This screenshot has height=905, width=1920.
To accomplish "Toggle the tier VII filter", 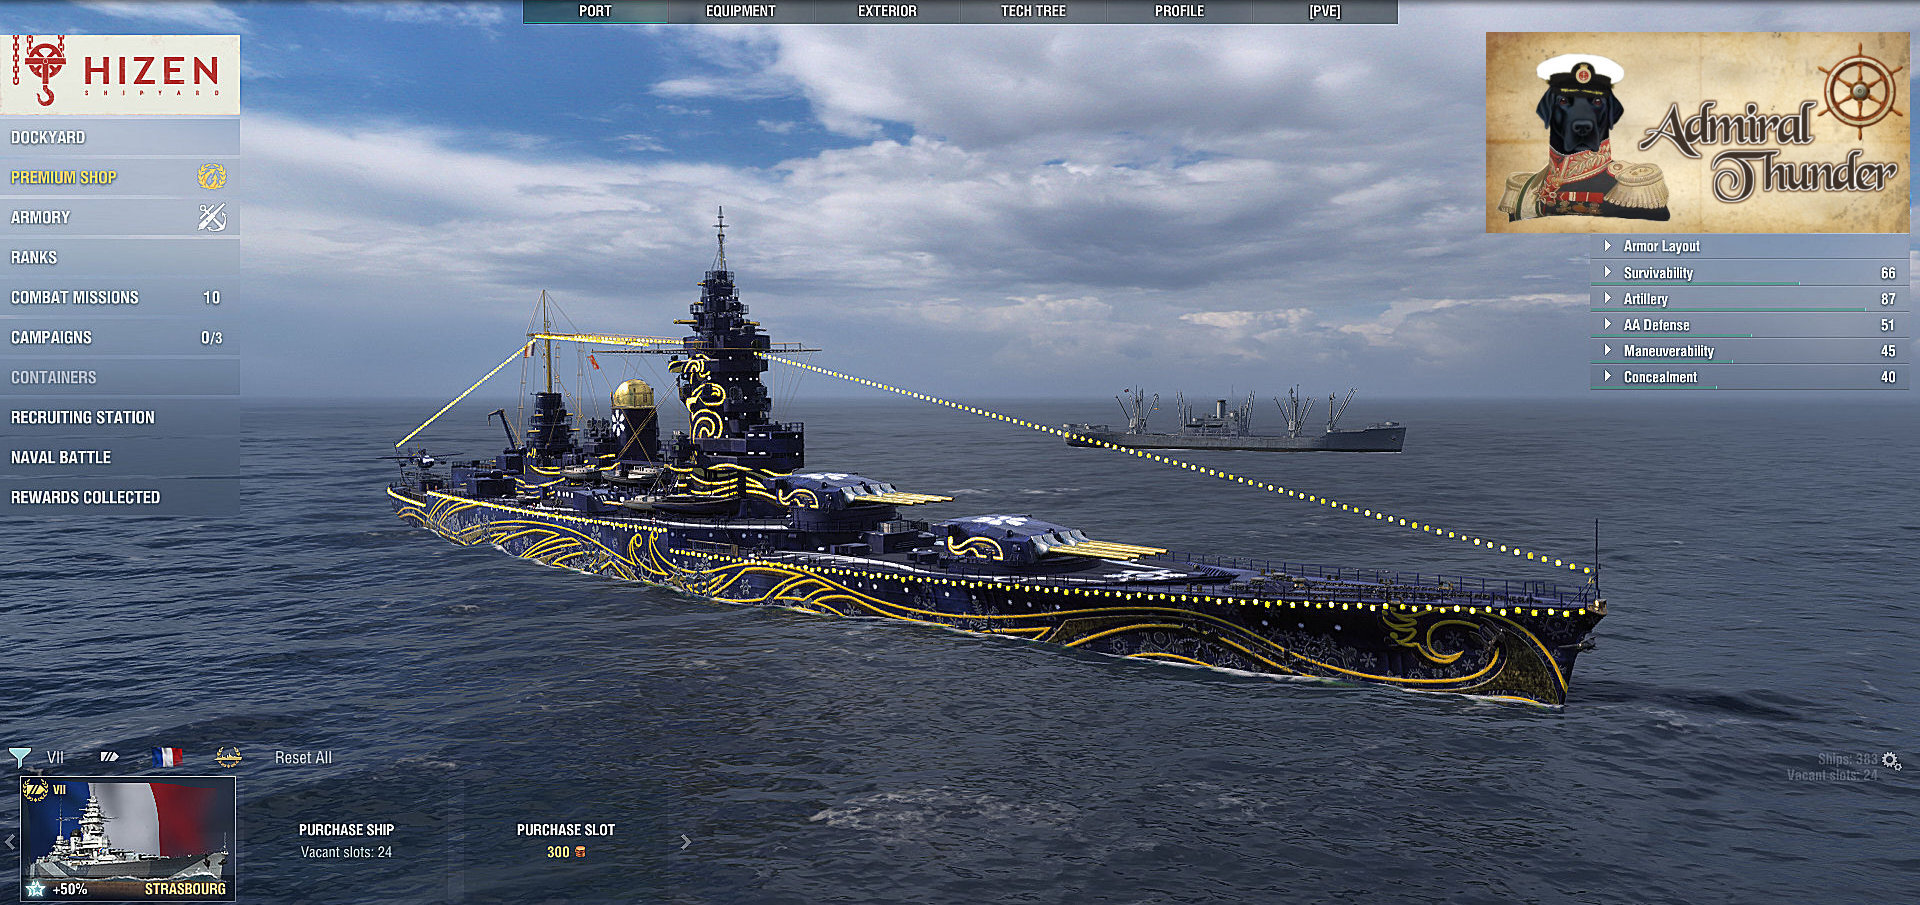I will point(55,757).
